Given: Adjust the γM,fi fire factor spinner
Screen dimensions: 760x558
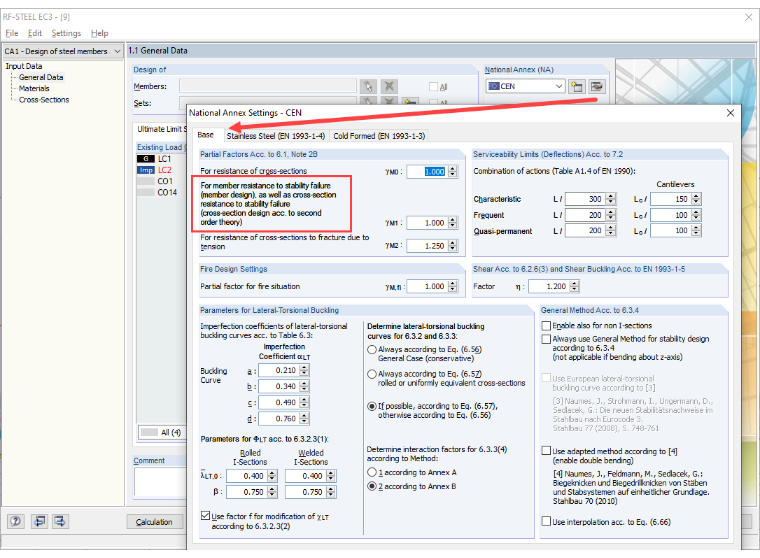Looking at the screenshot, I should click(x=453, y=287).
